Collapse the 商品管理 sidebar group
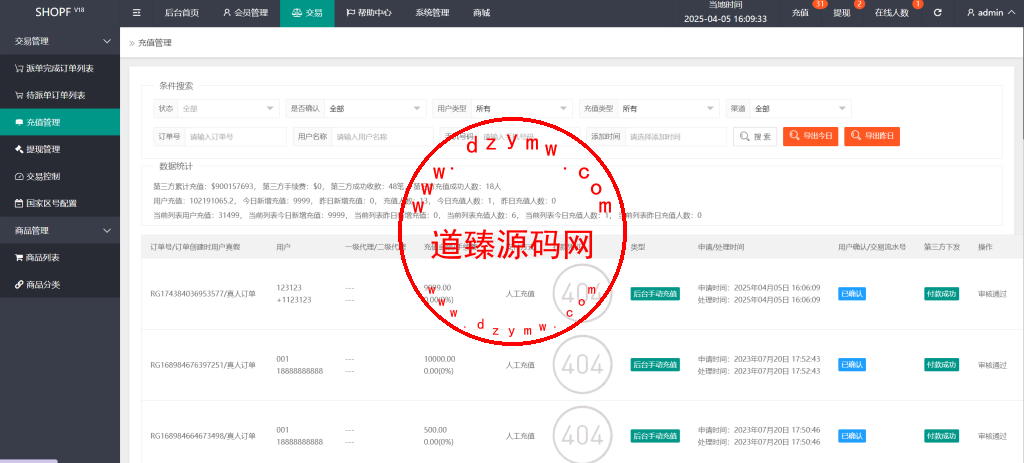 pyautogui.click(x=60, y=231)
